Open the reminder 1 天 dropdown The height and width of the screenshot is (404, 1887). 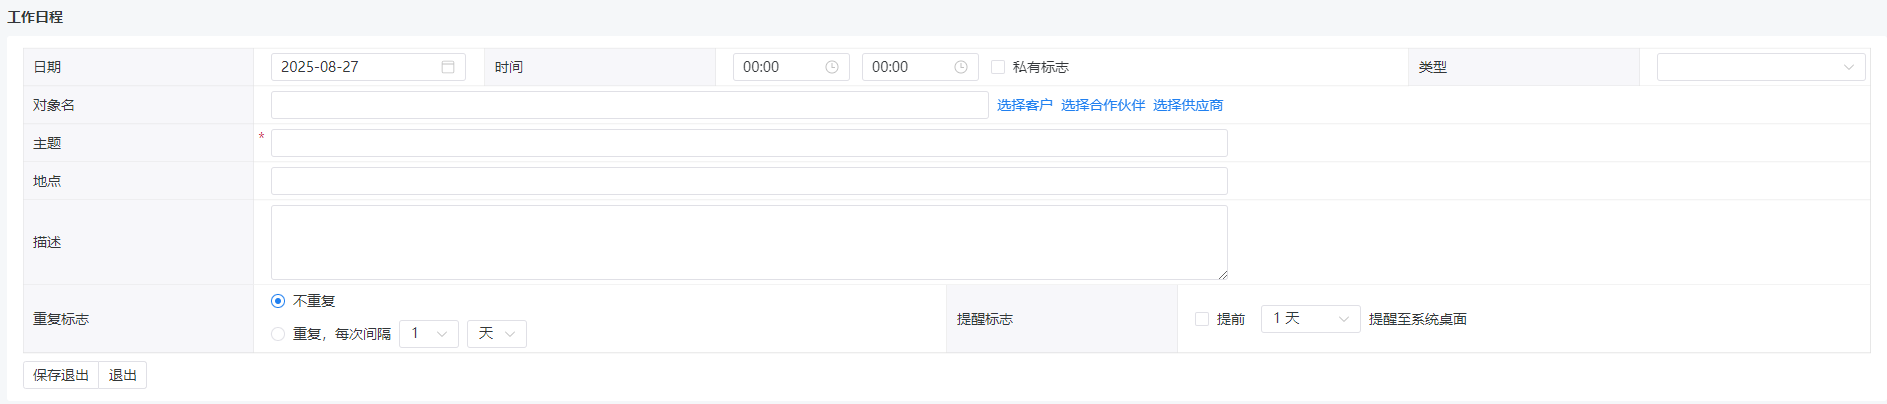(x=1310, y=319)
